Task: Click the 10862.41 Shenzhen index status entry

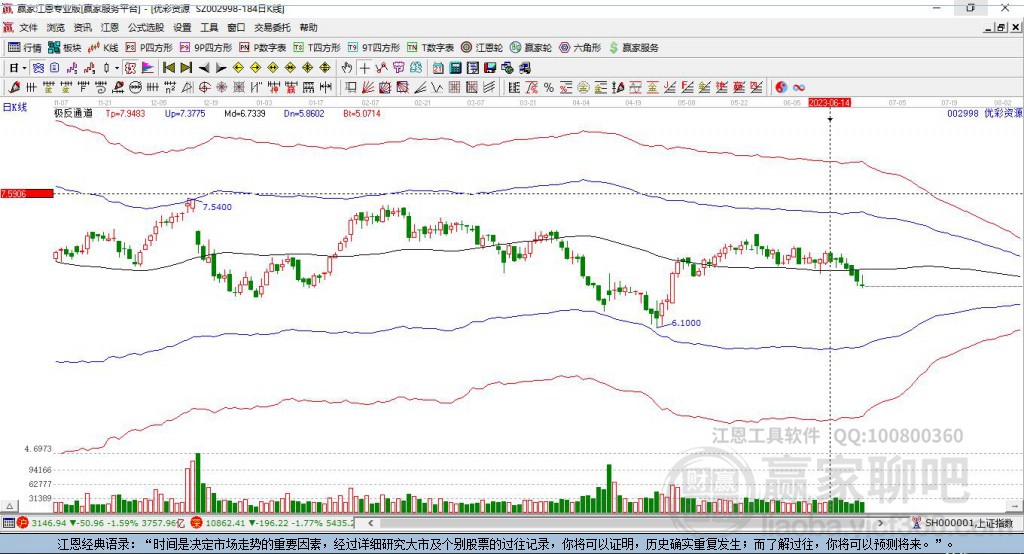Action: point(272,523)
